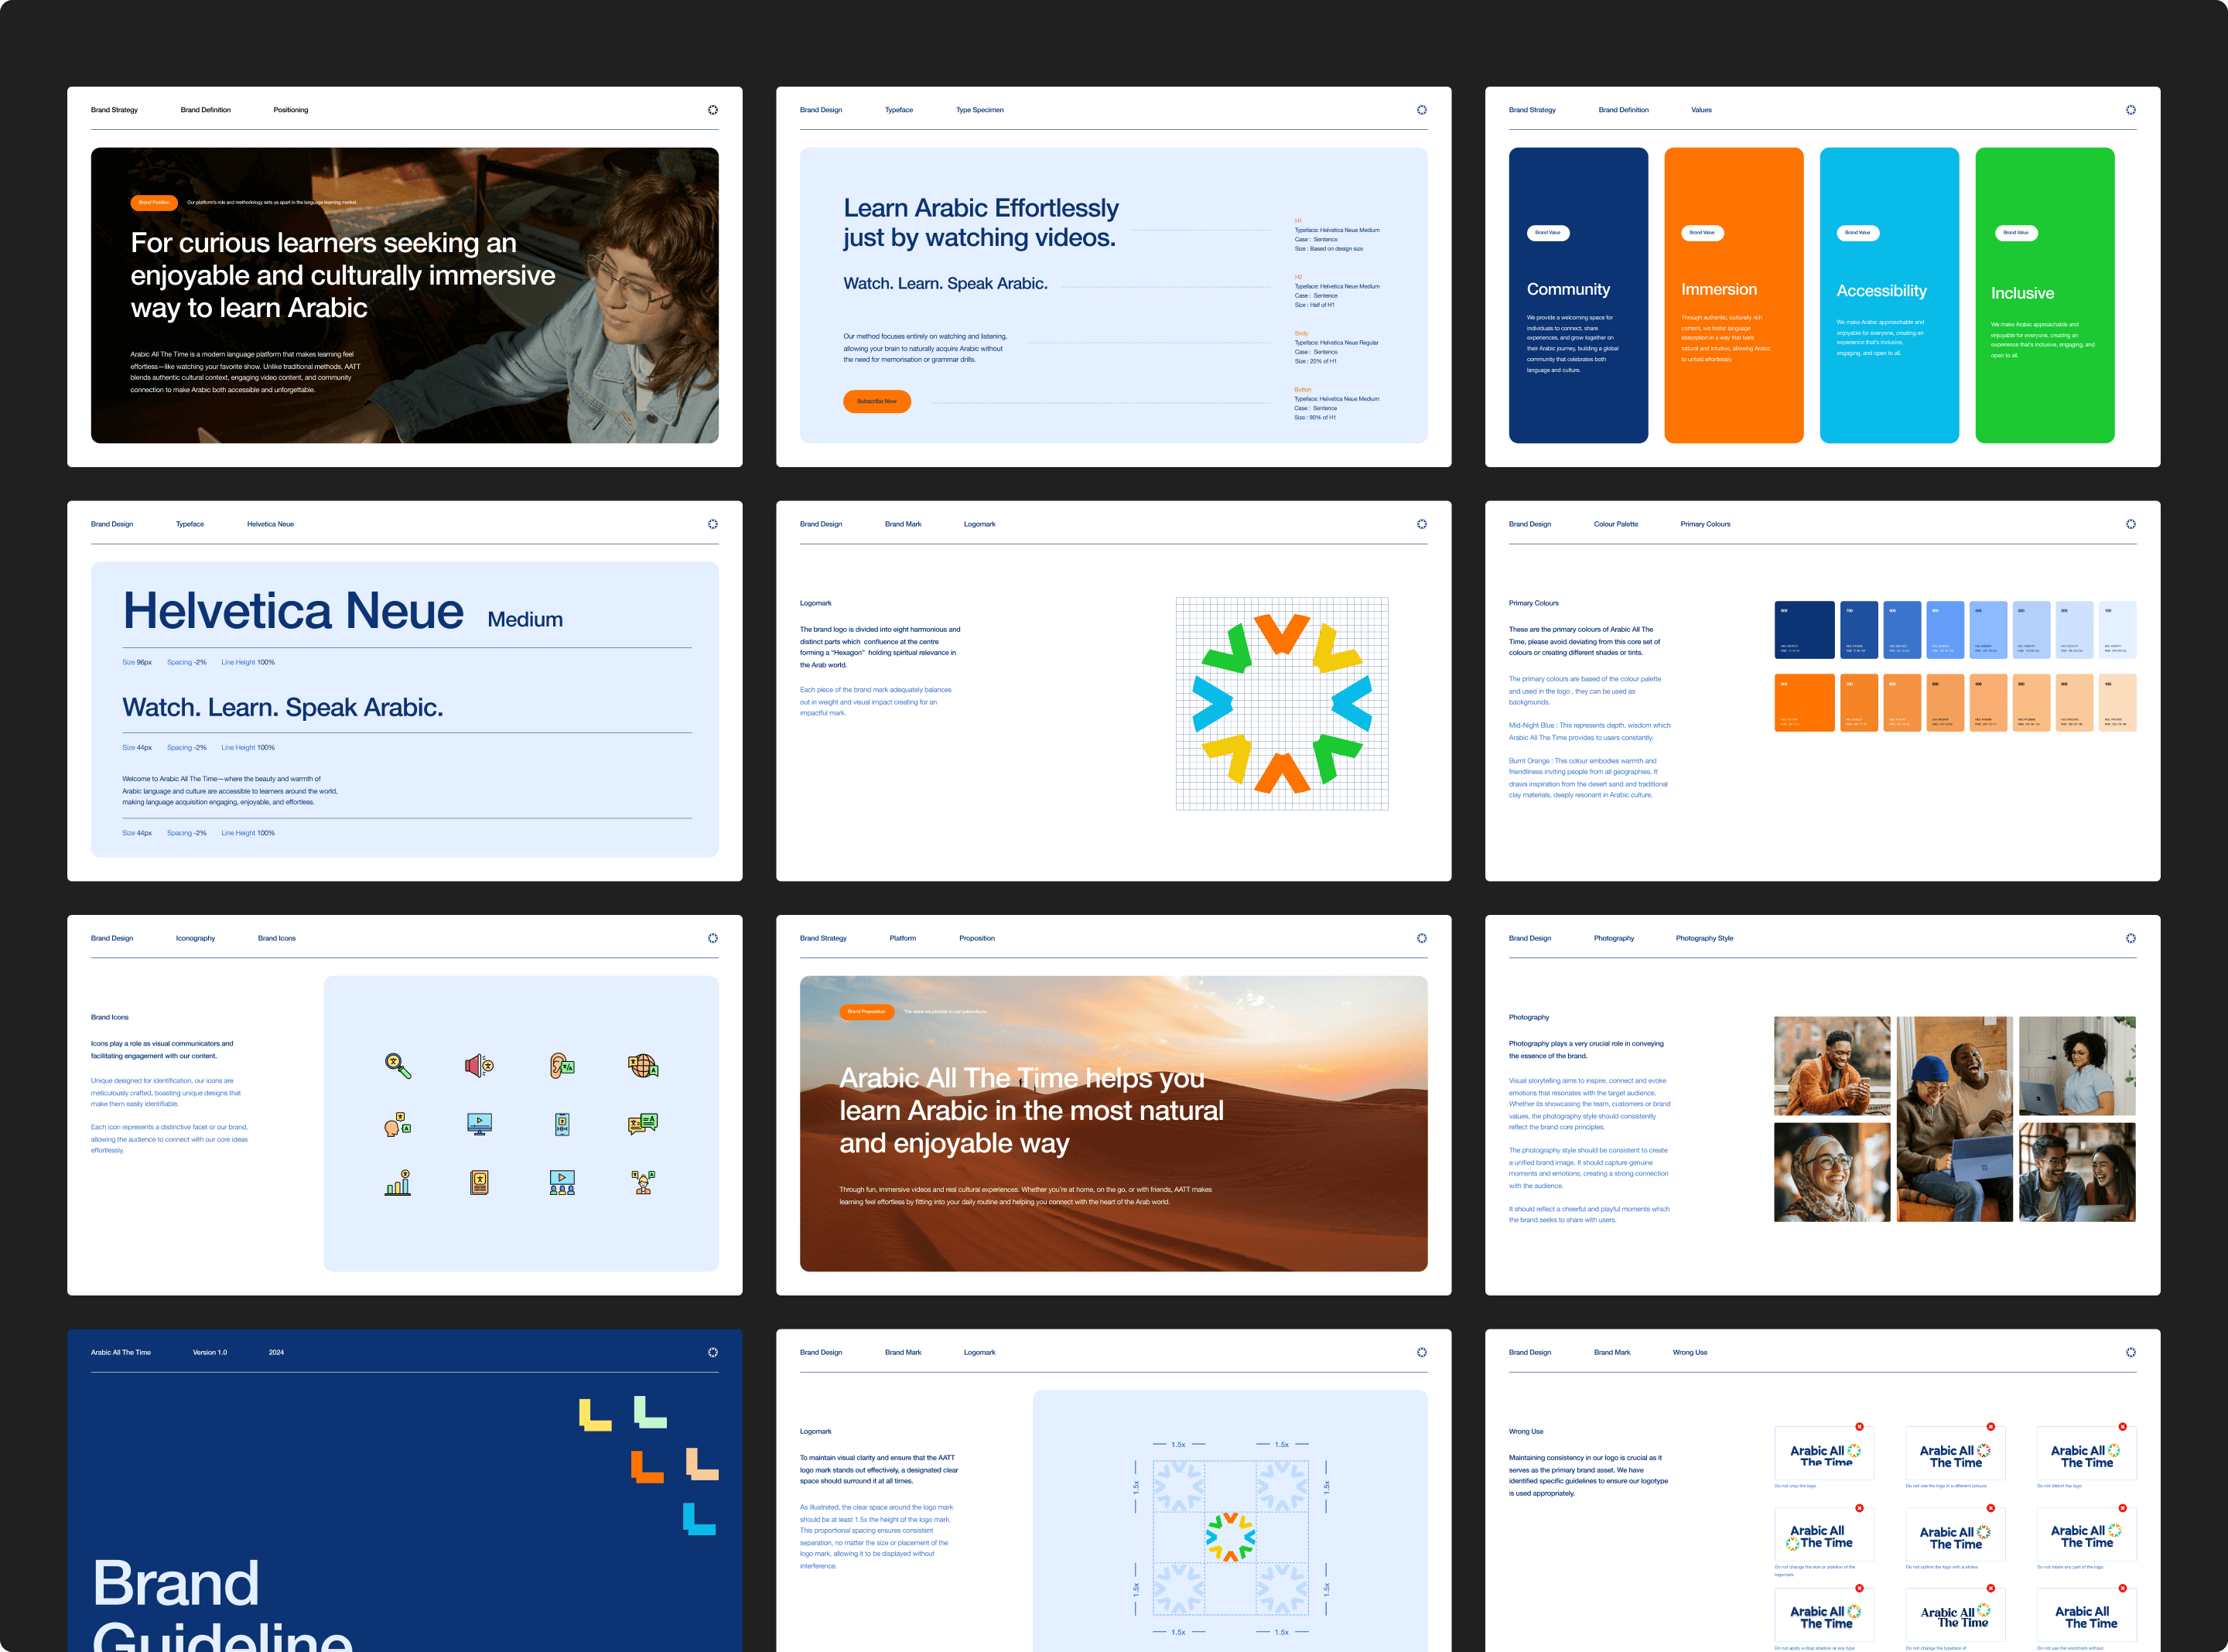Click the 'Medium' weight label beside the large title
The image size is (2228, 1652).
[x=525, y=619]
